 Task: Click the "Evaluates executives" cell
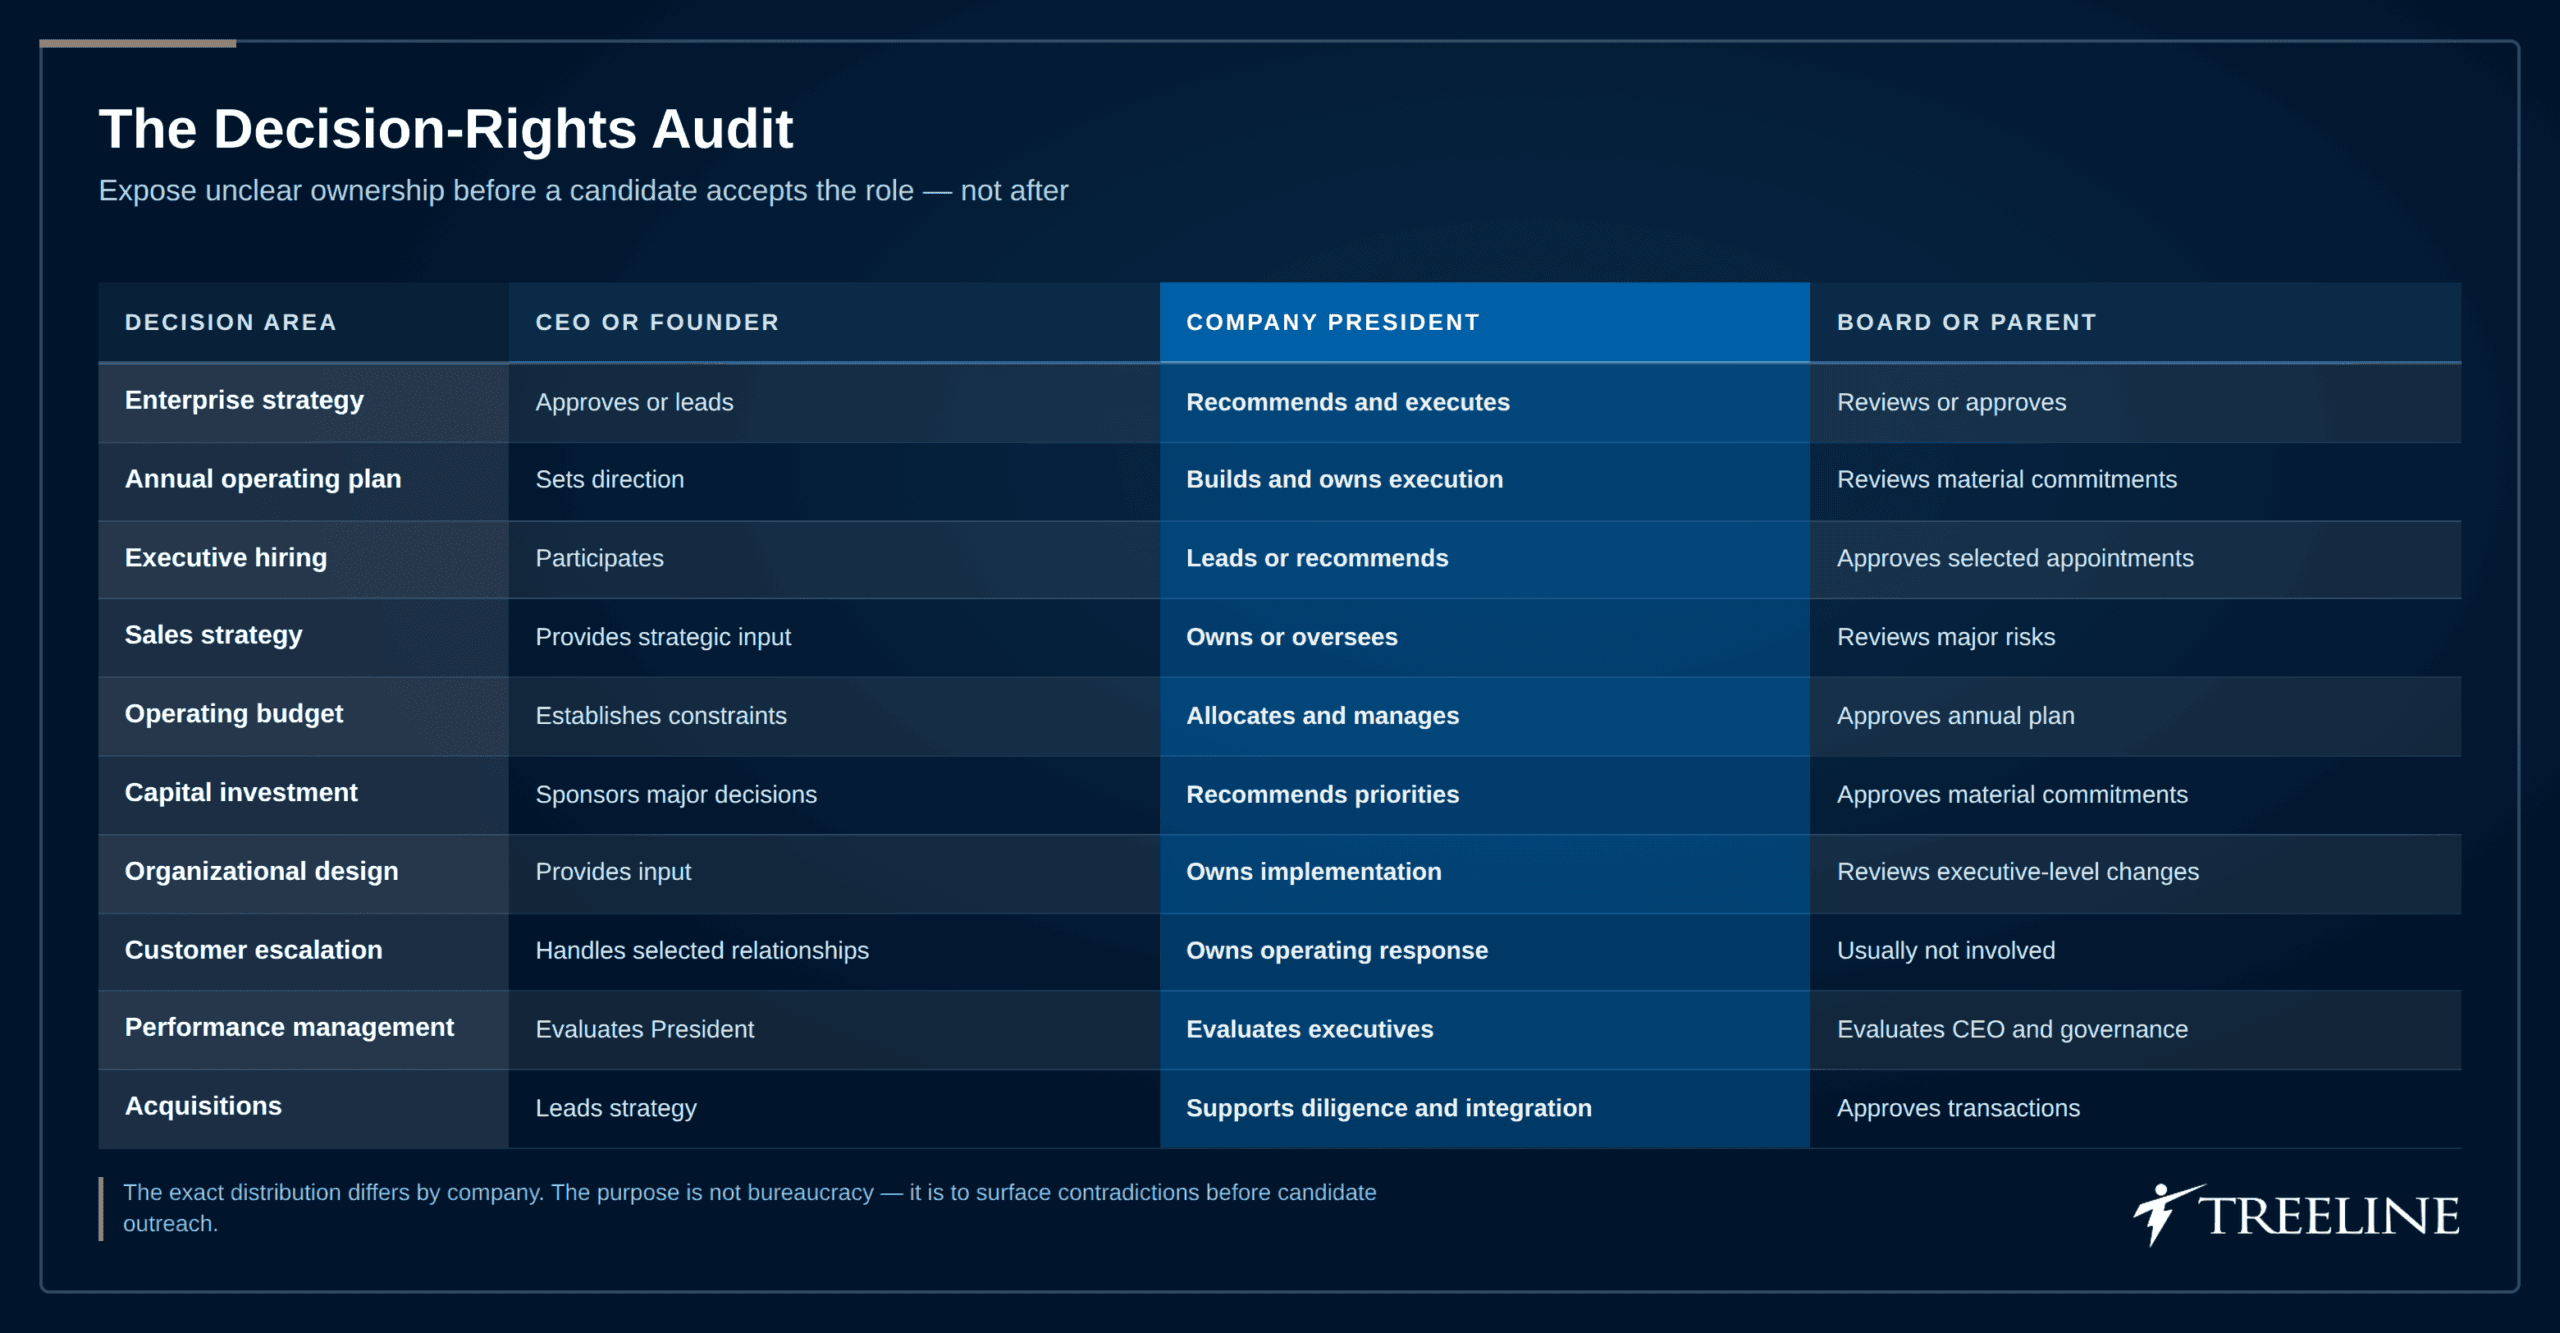pos(1485,1029)
